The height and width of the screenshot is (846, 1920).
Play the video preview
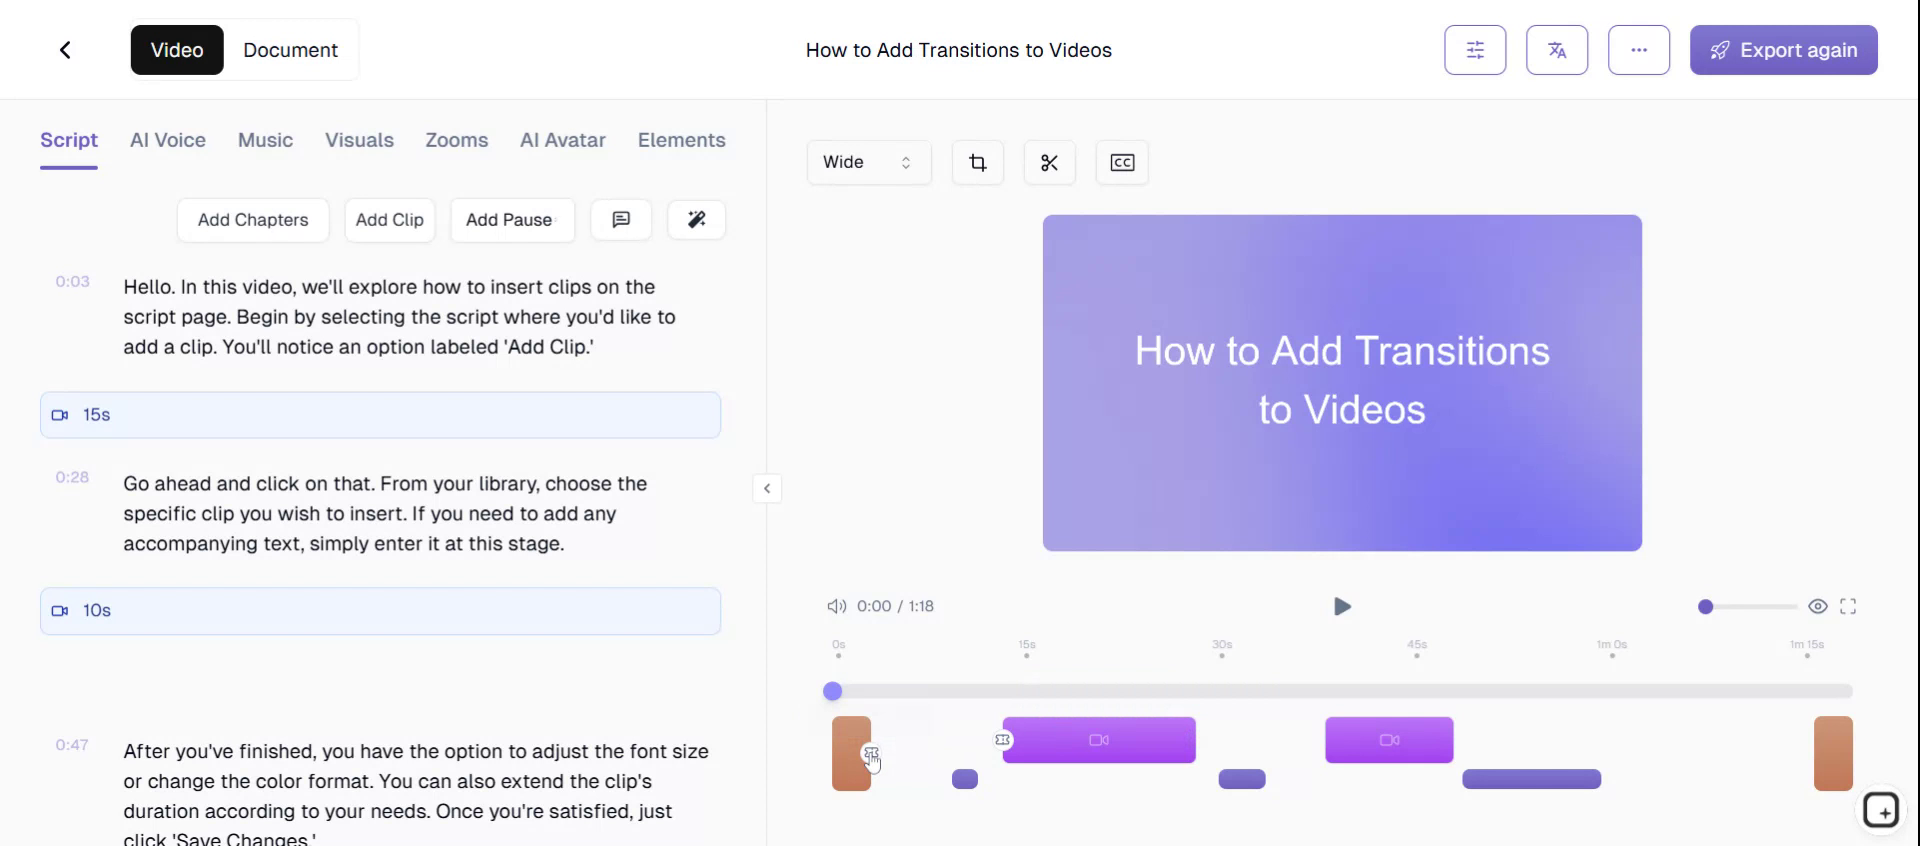(x=1342, y=606)
